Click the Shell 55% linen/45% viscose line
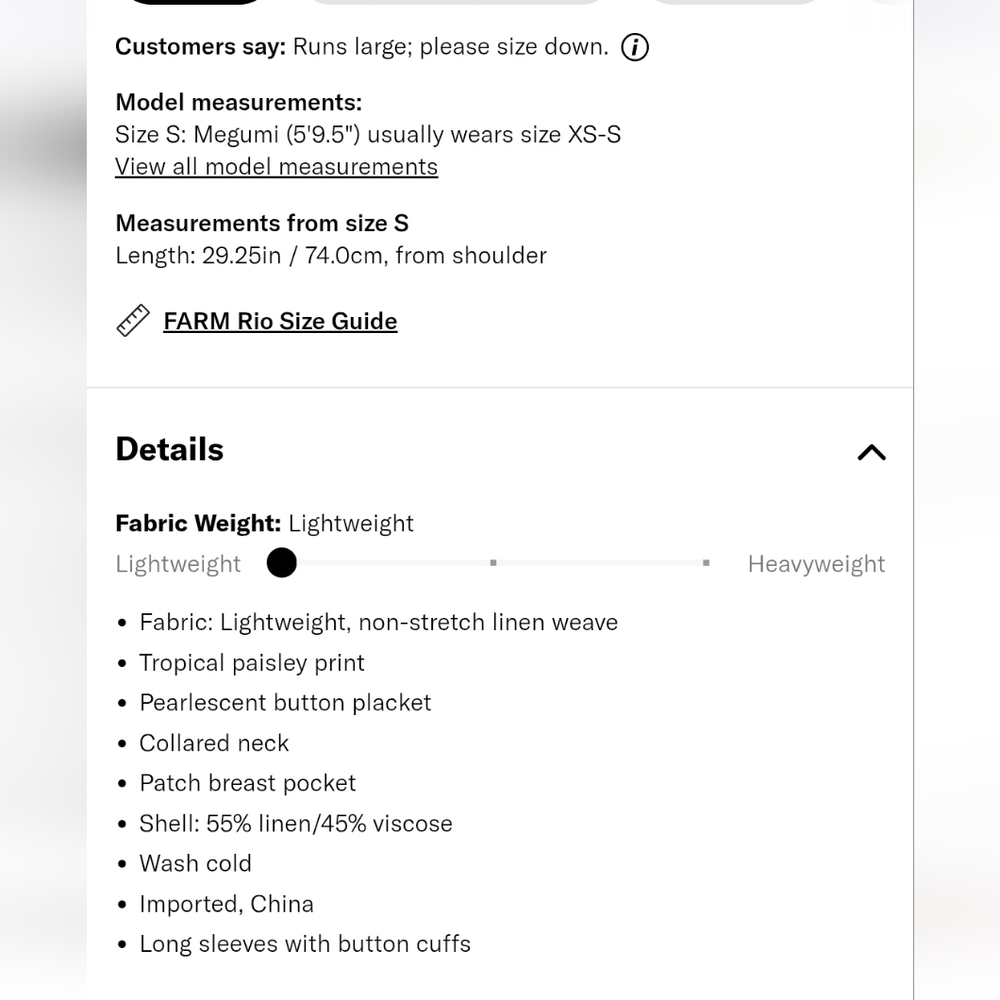The height and width of the screenshot is (1000, 1000). [296, 824]
